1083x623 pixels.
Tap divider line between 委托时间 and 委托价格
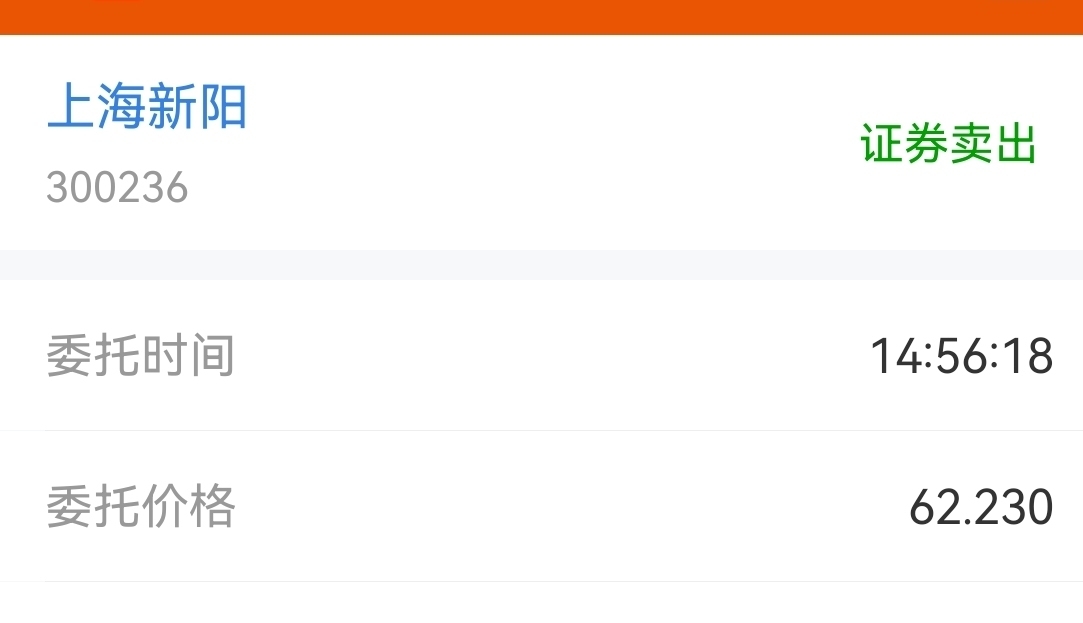(x=564, y=430)
